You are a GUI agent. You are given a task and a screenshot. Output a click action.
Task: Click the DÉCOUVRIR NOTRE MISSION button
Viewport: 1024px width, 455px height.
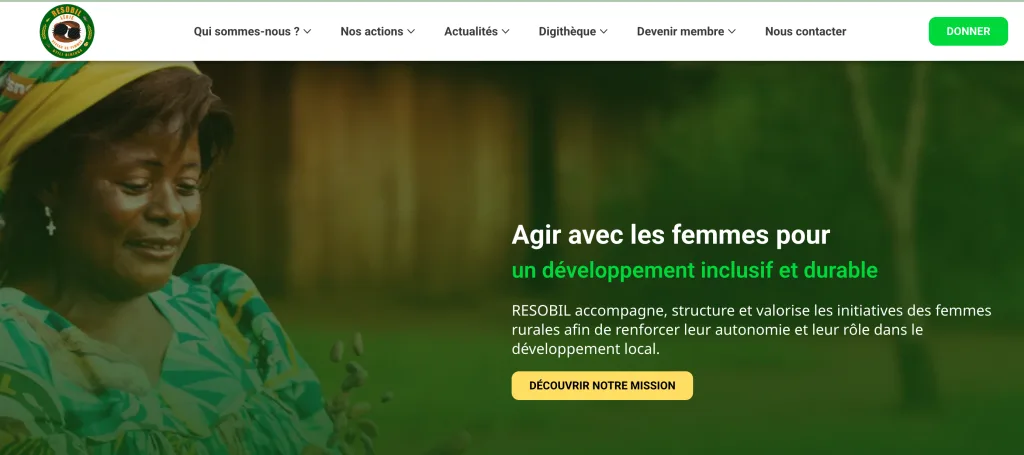point(602,386)
